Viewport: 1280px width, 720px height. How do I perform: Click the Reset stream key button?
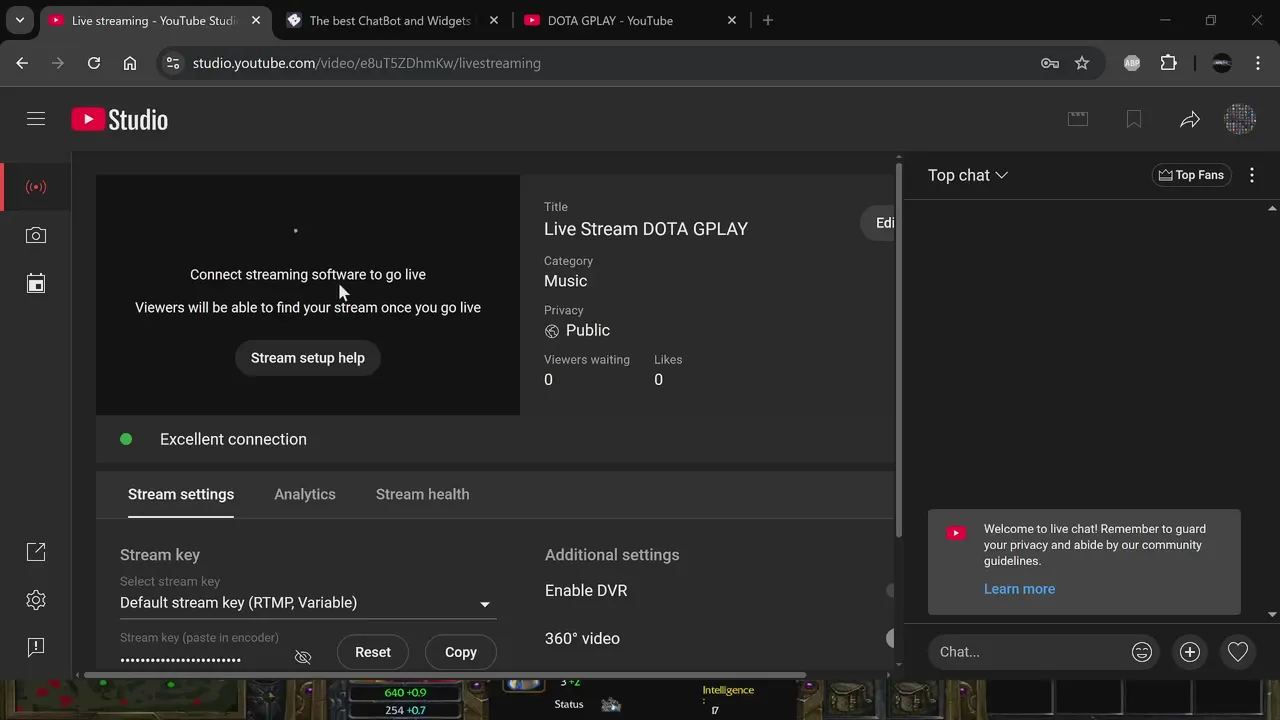373,652
